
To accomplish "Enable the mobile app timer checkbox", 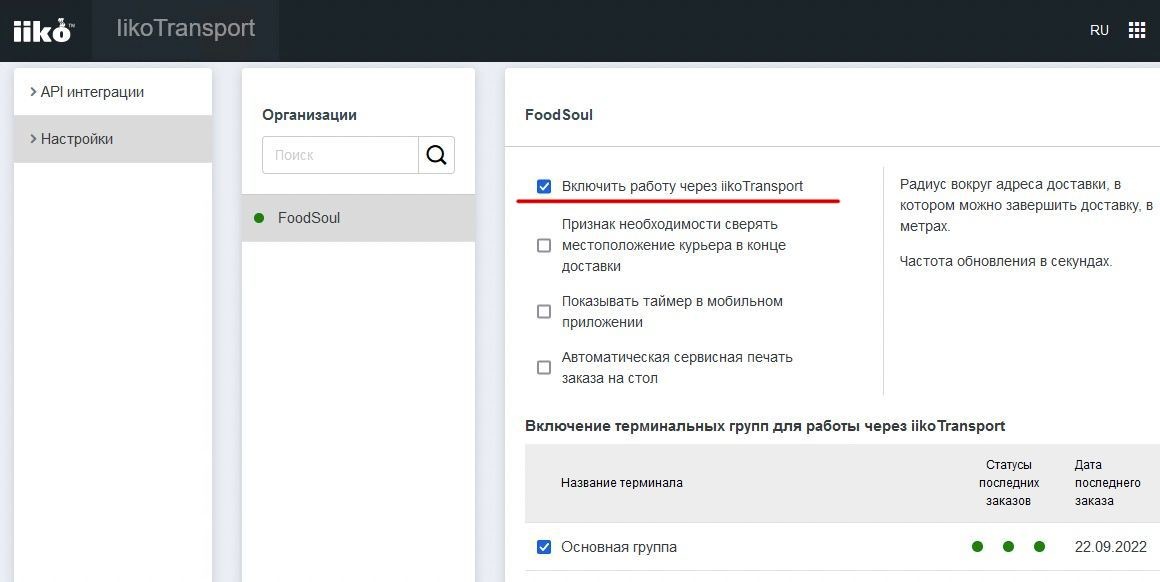I will [x=544, y=311].
